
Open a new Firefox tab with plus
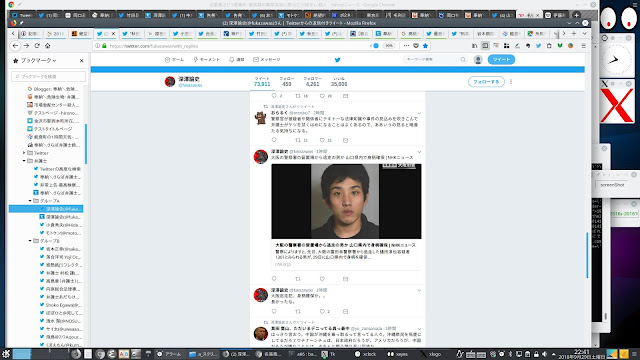(574, 33)
